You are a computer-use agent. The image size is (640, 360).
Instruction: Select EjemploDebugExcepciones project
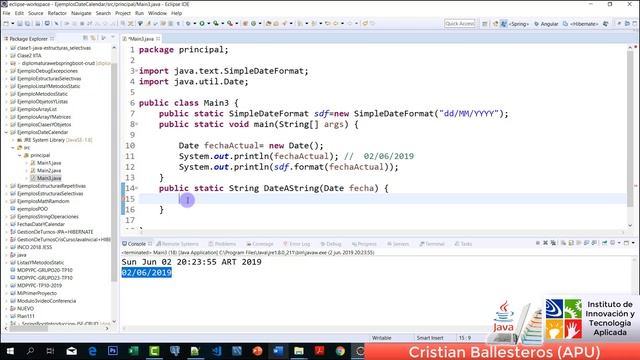tap(47, 71)
